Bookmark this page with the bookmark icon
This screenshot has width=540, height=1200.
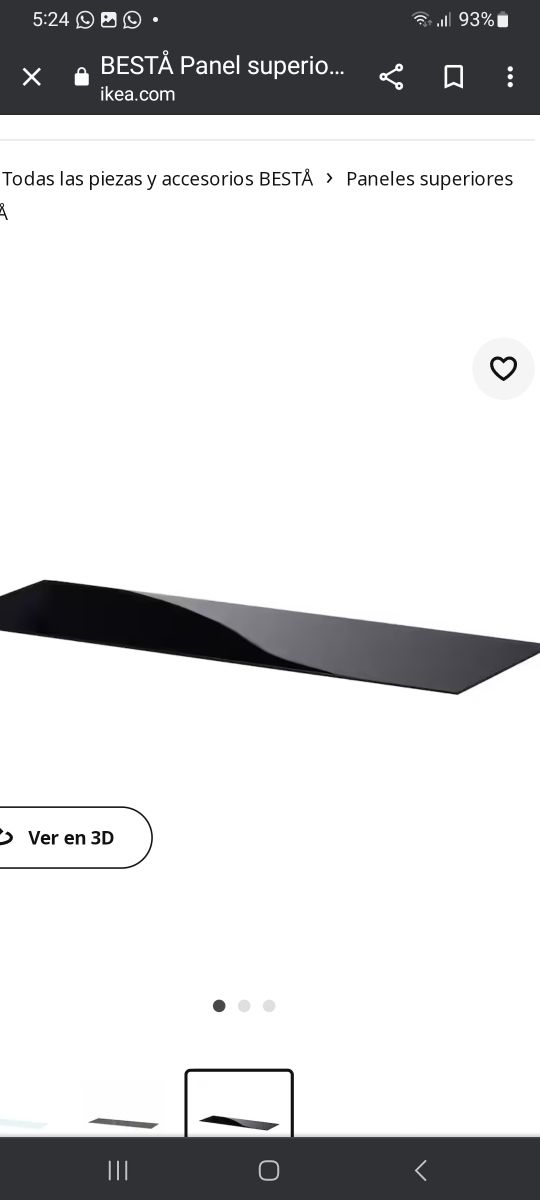tap(453, 77)
